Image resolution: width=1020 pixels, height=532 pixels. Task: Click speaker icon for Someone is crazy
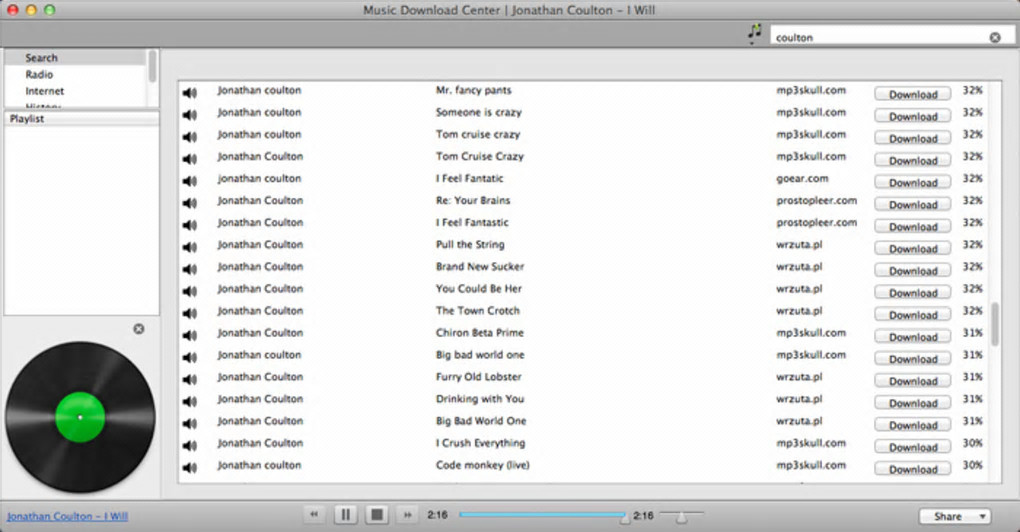(x=189, y=115)
